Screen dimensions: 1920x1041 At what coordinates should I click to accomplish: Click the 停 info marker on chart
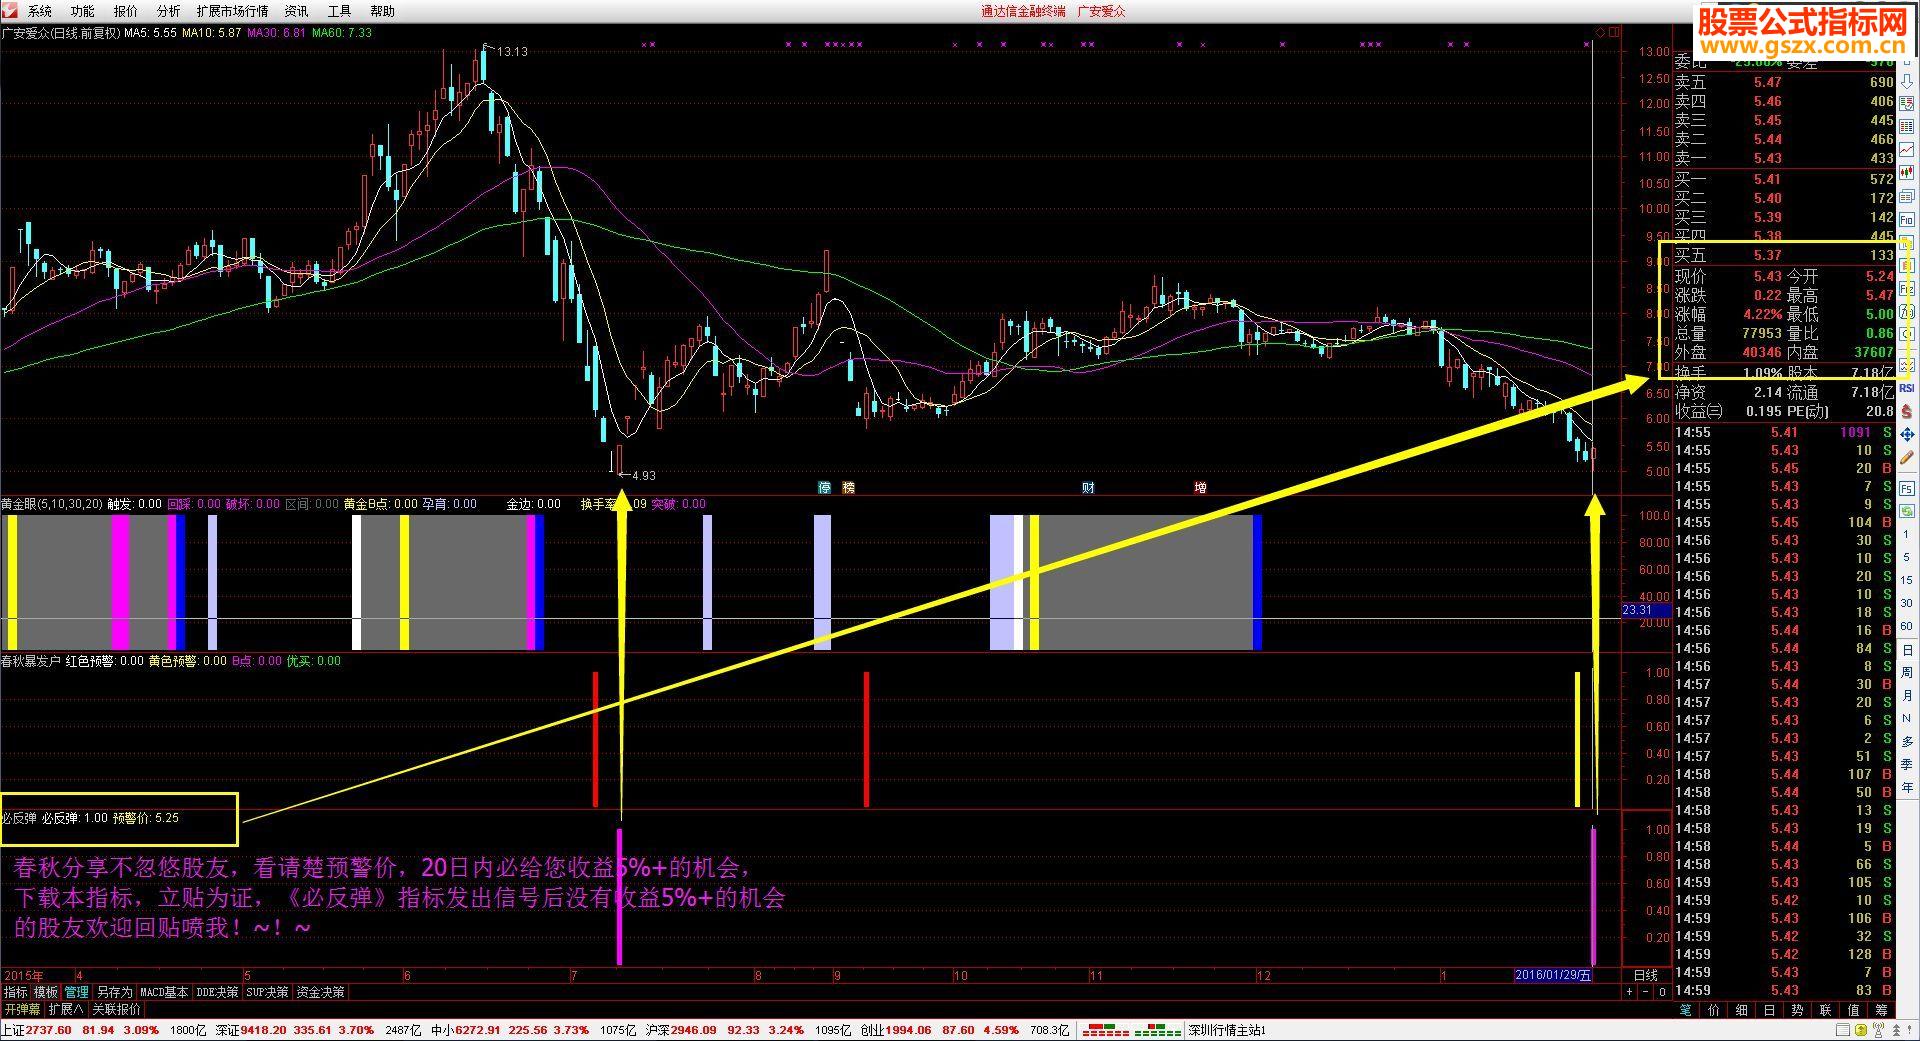coord(825,488)
